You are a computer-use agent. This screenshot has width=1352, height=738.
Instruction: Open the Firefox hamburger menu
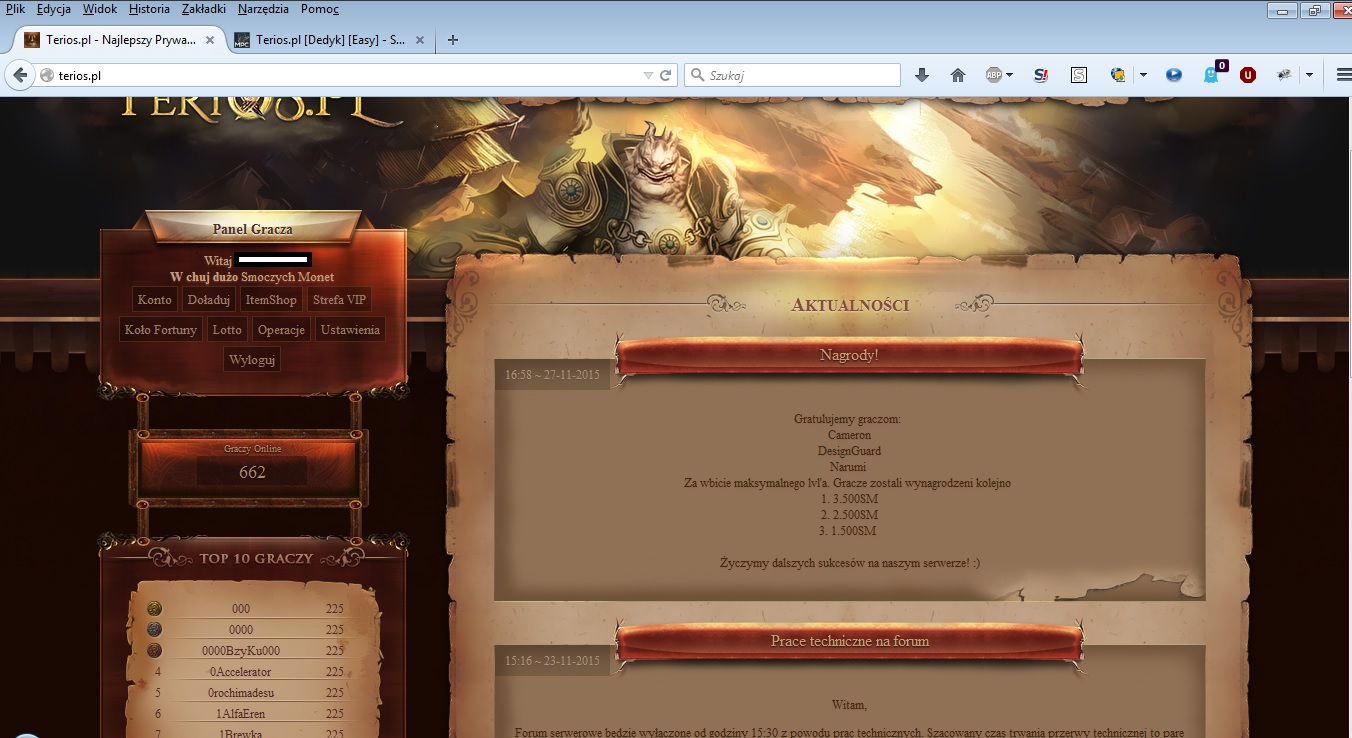[1344, 75]
